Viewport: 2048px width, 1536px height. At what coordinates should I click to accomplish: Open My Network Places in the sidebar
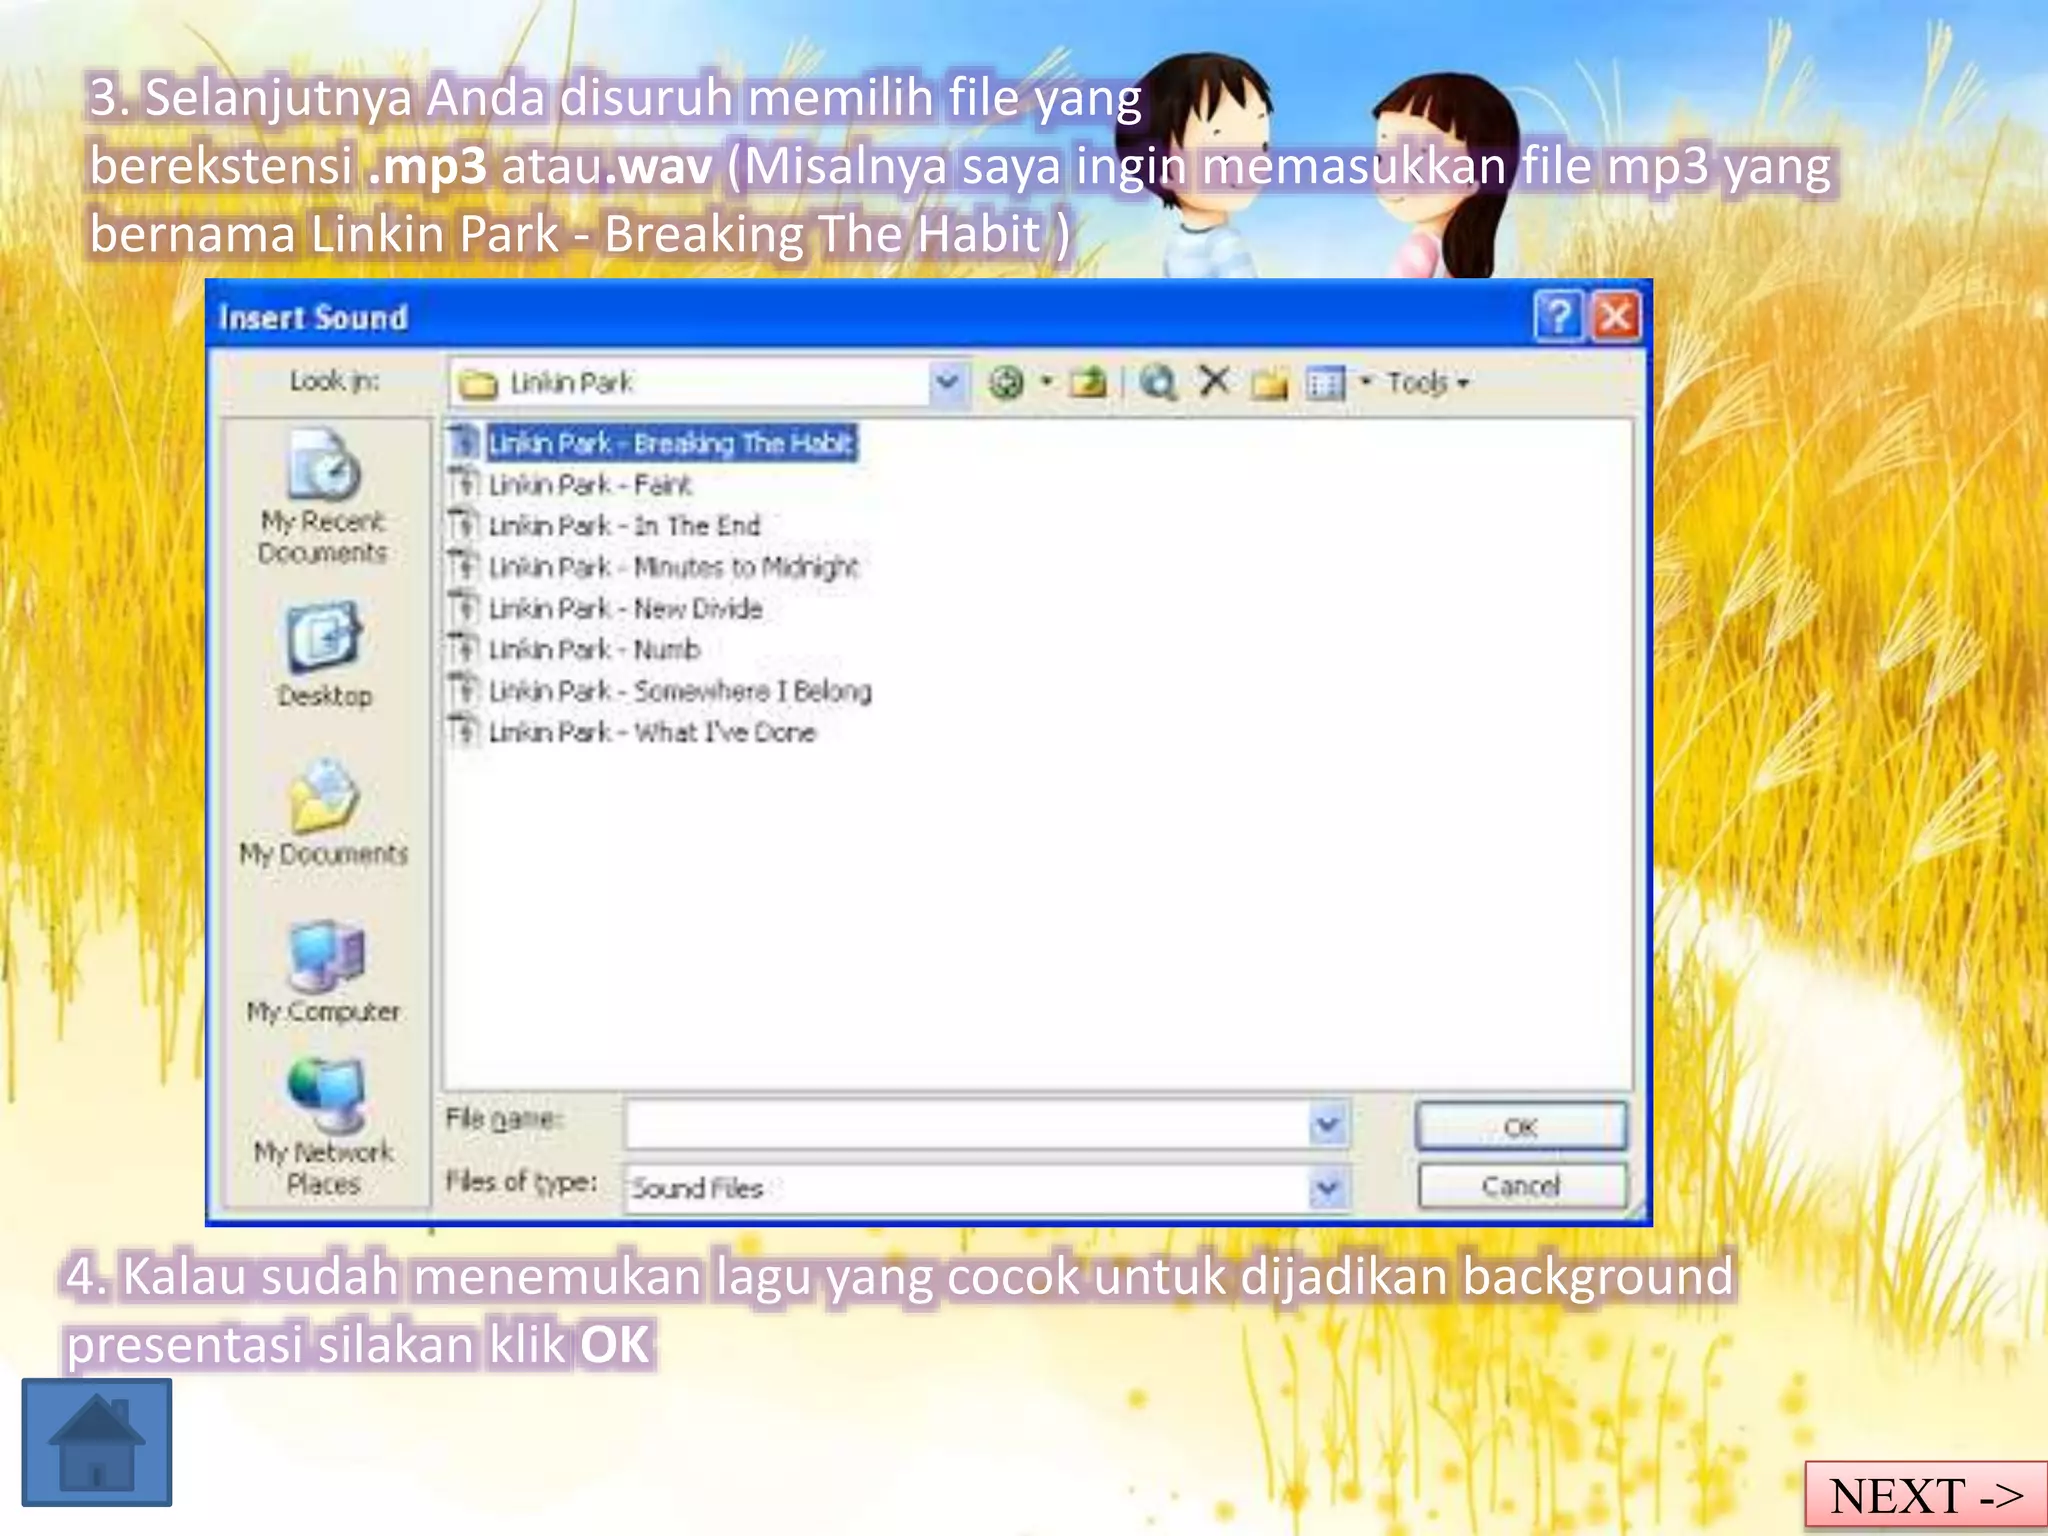[x=323, y=1128]
